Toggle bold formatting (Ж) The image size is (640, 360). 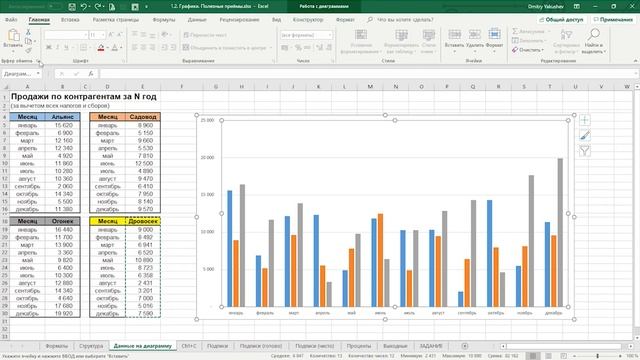(x=49, y=48)
